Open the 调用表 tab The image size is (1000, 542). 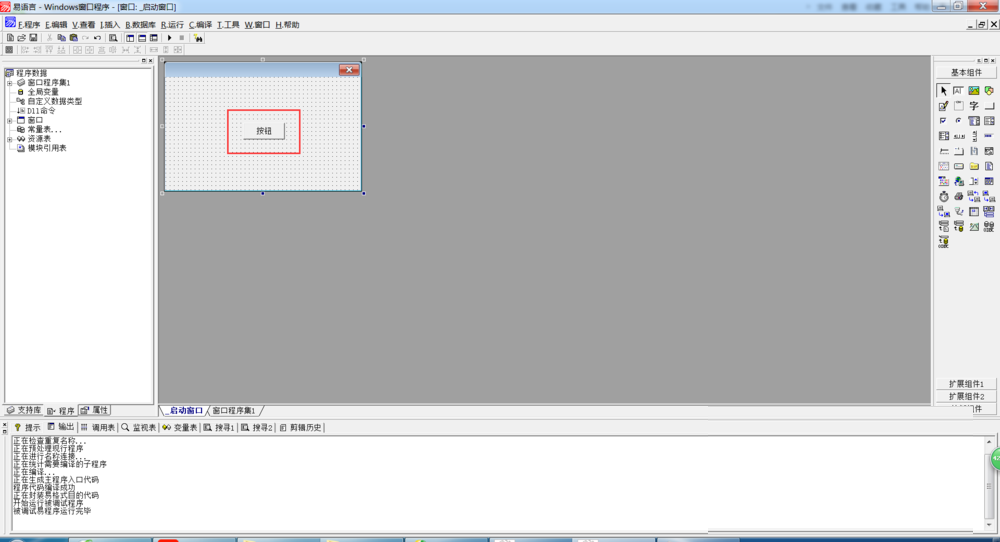(98, 427)
